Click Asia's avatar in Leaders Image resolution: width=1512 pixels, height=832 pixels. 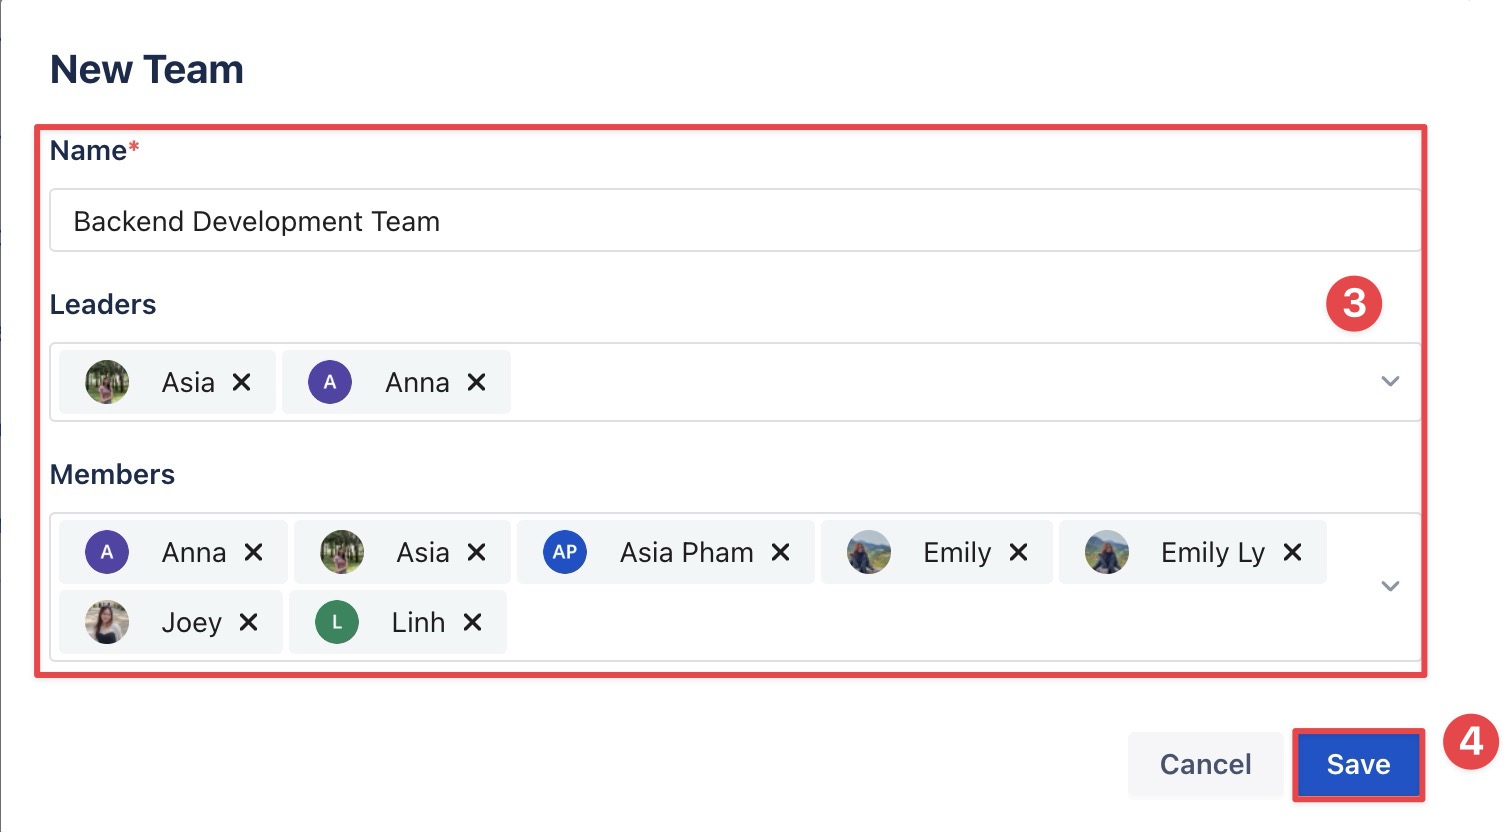click(107, 382)
